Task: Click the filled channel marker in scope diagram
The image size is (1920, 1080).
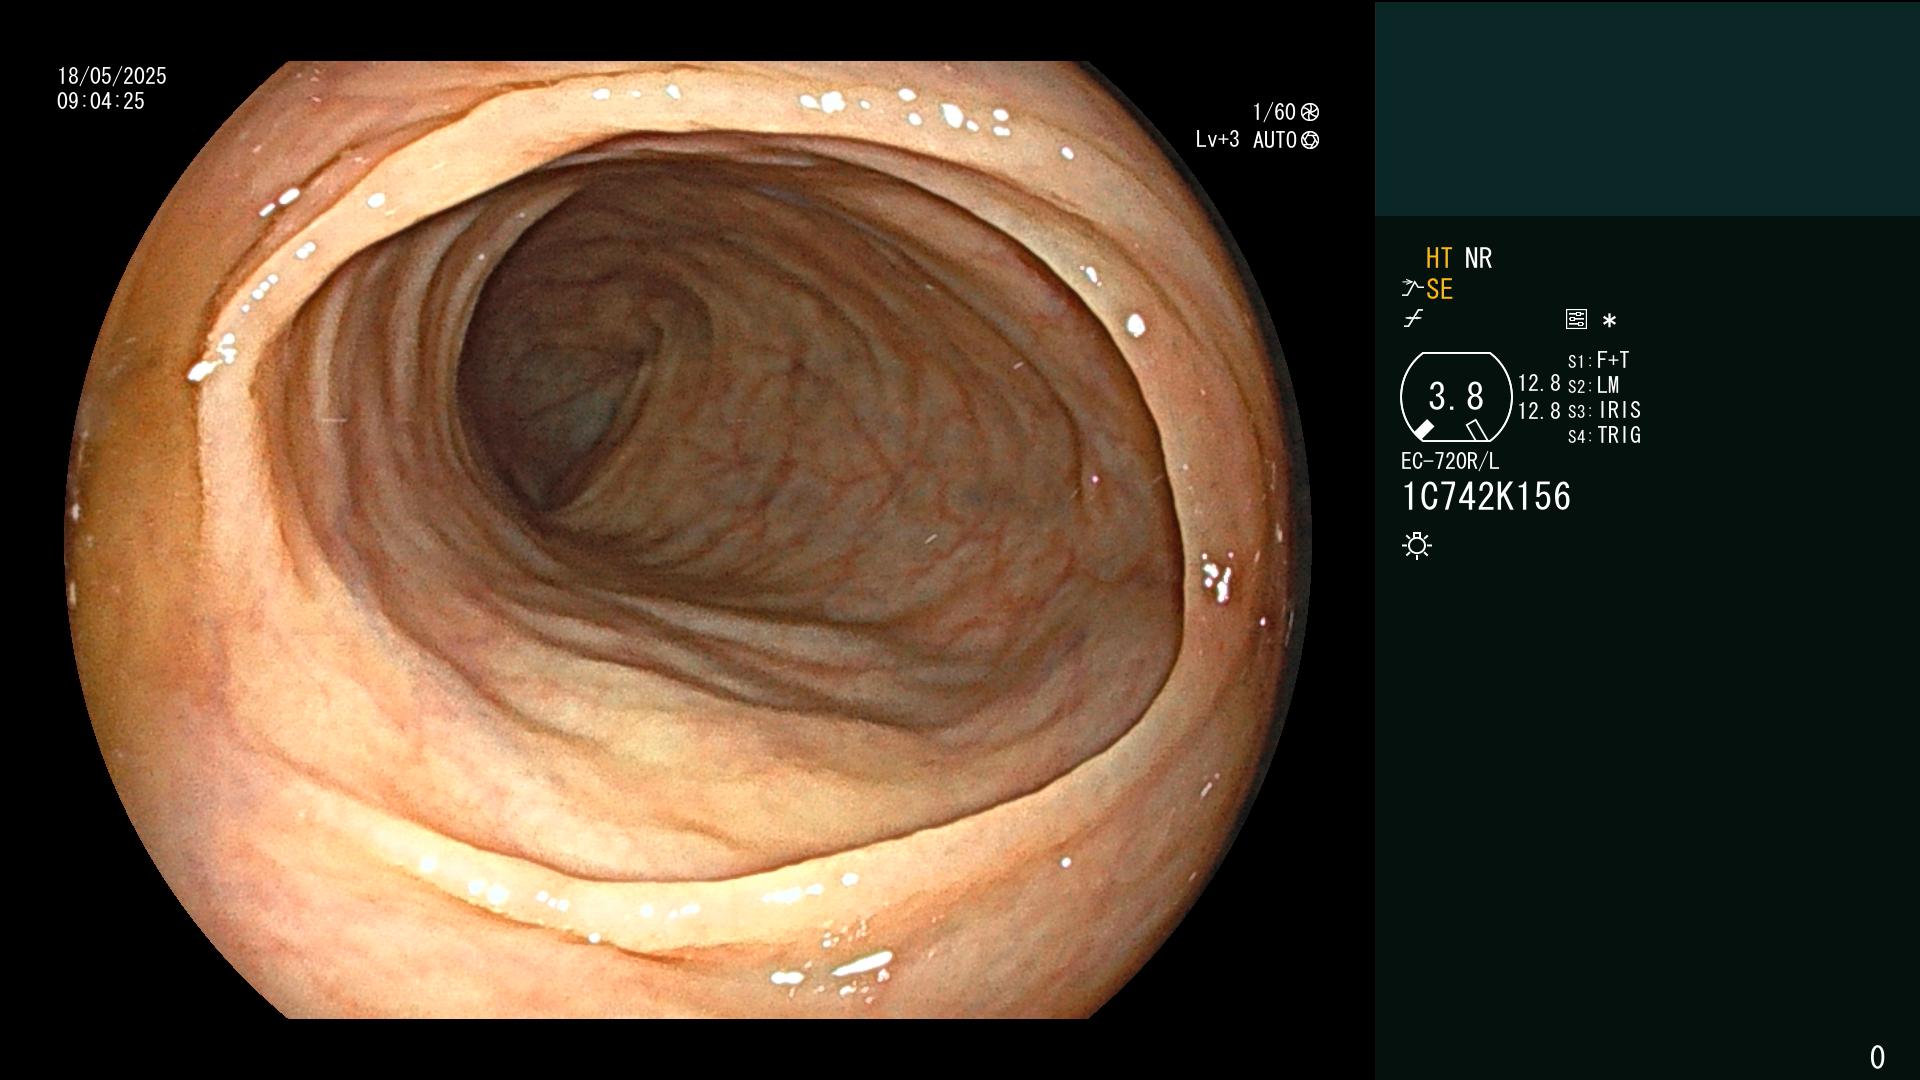Action: point(1423,430)
